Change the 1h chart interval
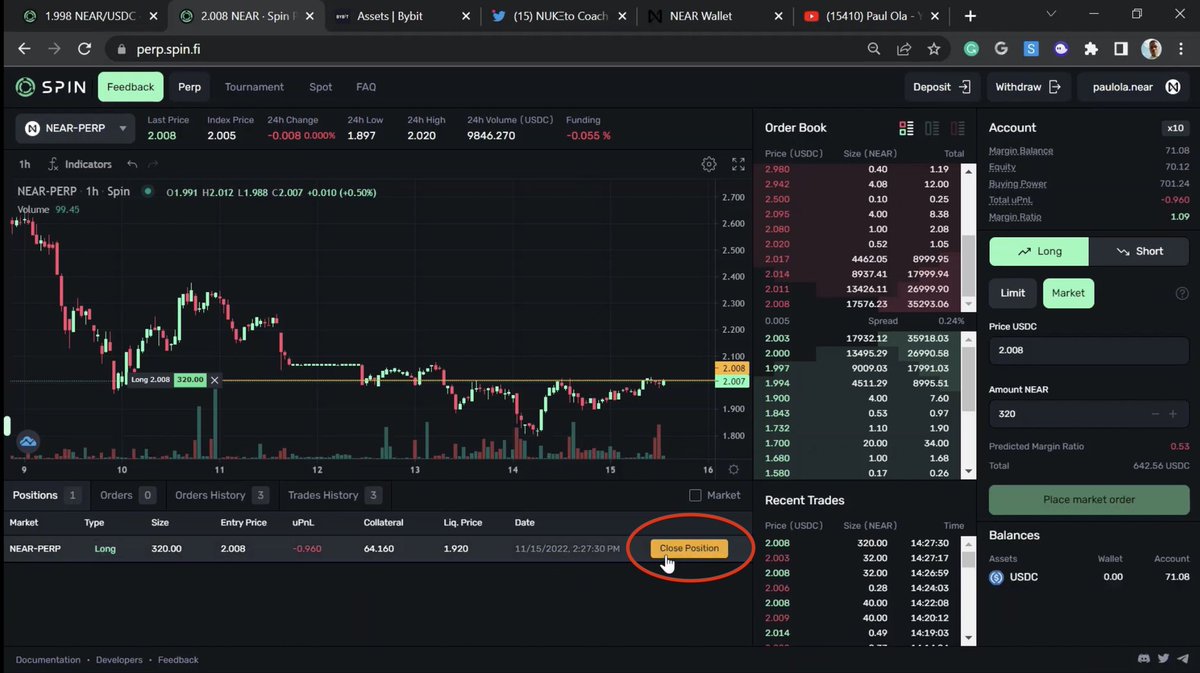1200x673 pixels. point(24,164)
